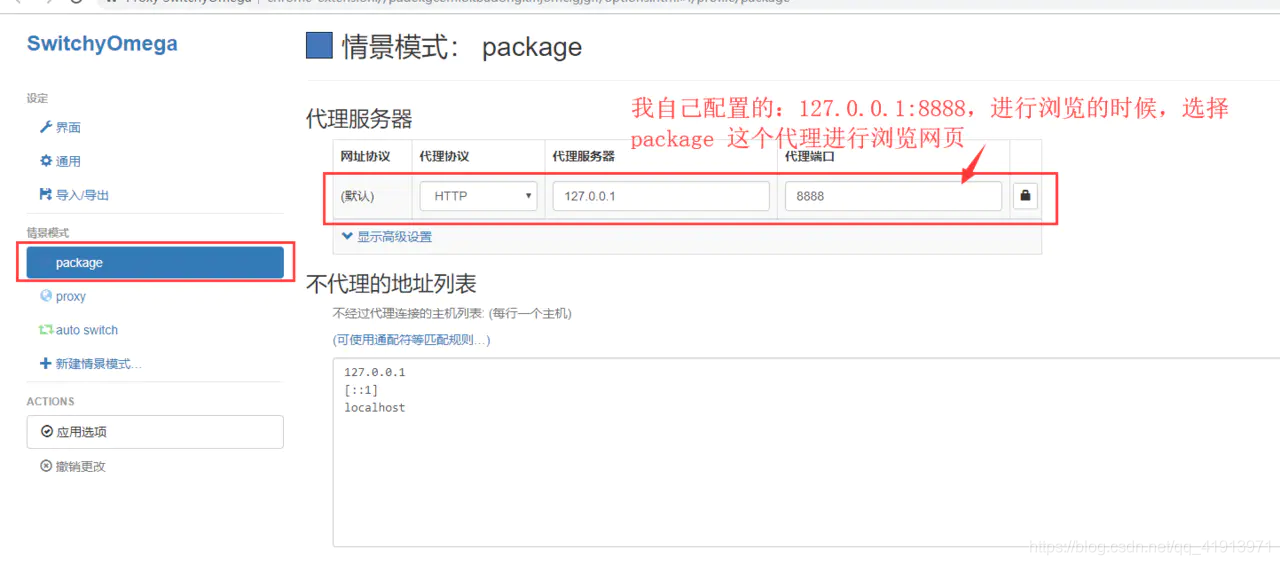Click inside the bypass list text area
The width and height of the screenshot is (1280, 565).
pos(806,452)
